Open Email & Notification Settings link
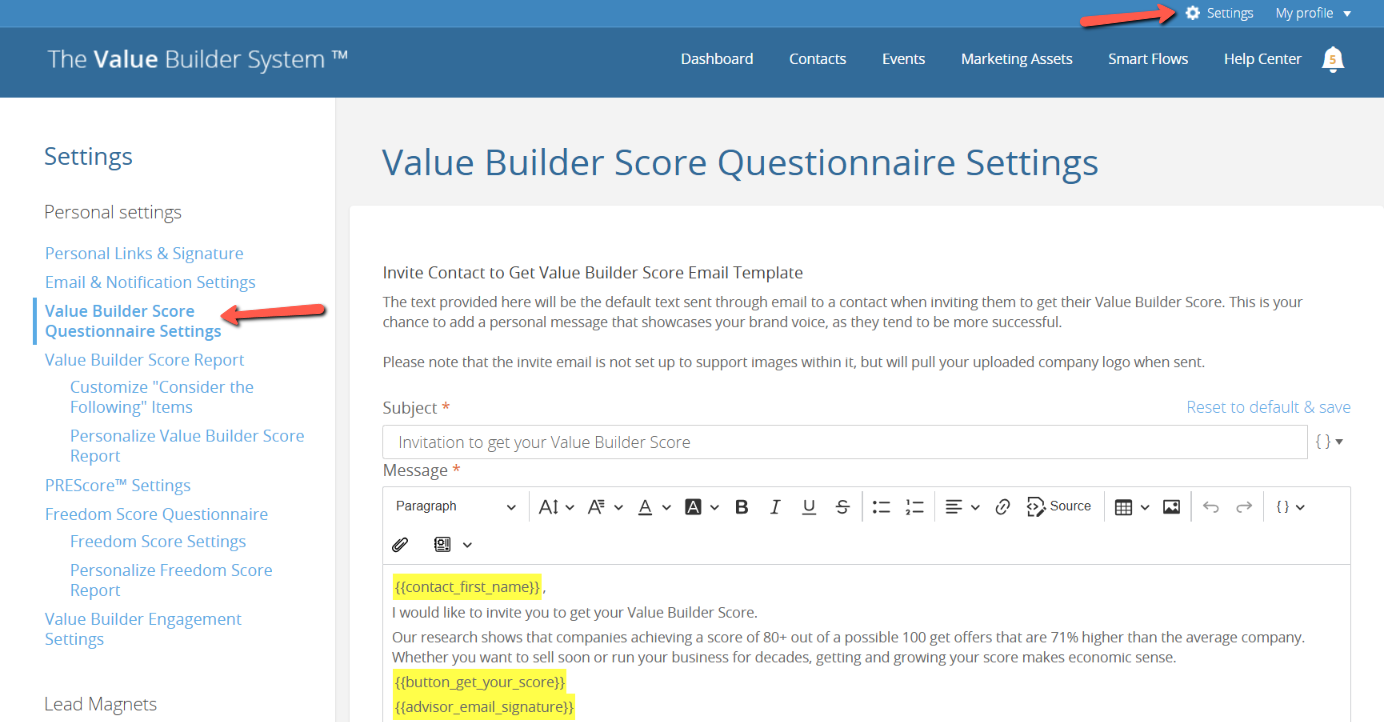Image resolution: width=1384 pixels, height=722 pixels. (x=150, y=282)
